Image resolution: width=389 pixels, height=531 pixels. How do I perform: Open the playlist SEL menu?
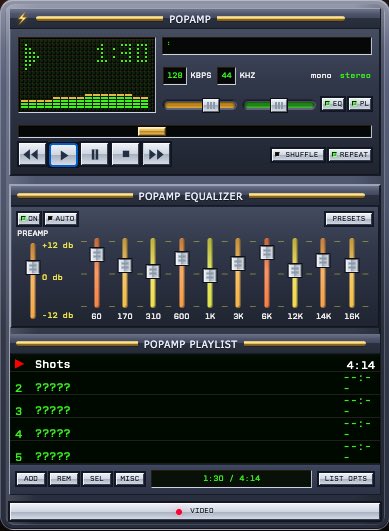(97, 479)
